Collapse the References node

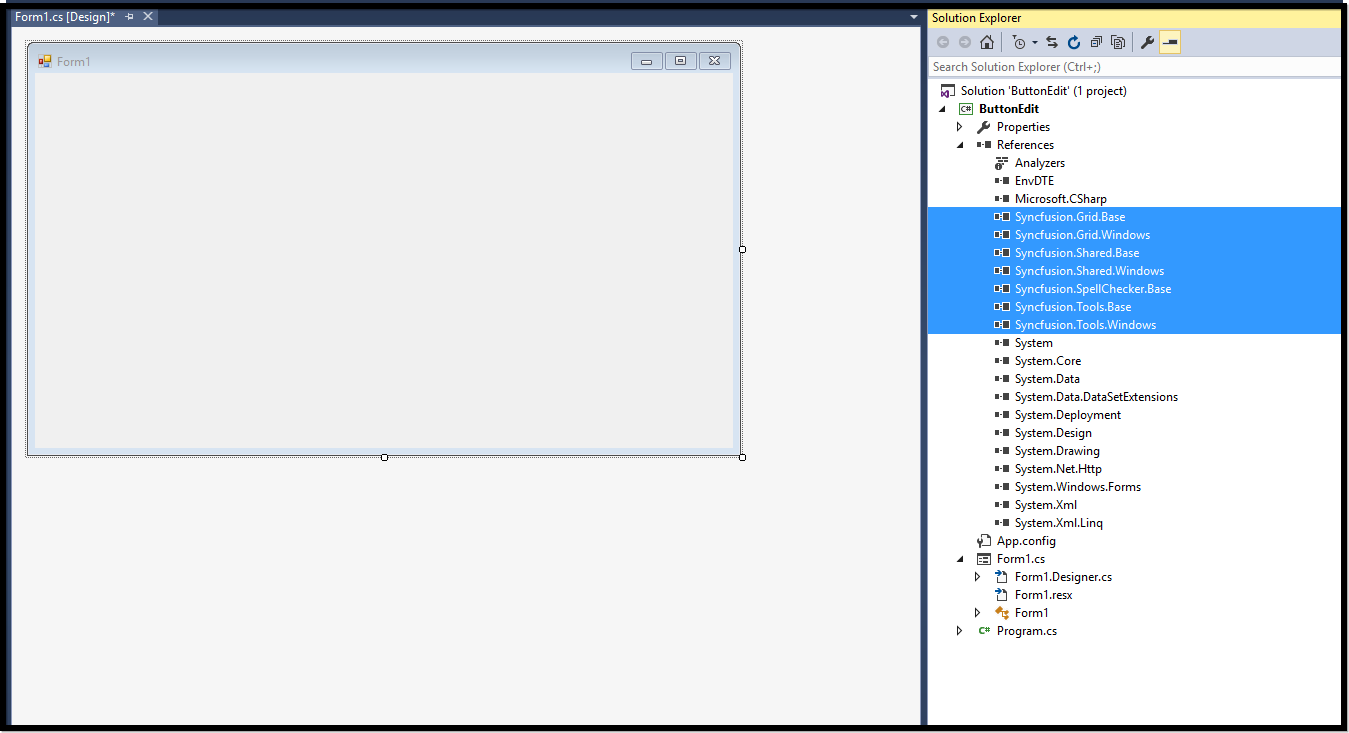(960, 145)
